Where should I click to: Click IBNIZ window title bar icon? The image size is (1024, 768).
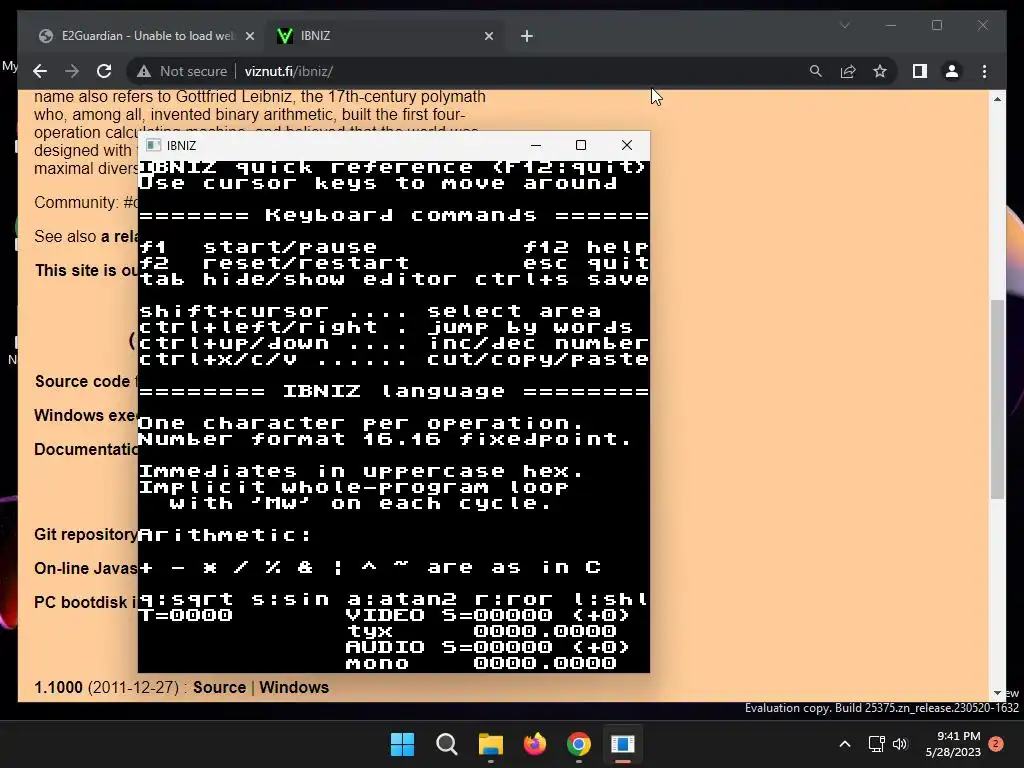[153, 145]
